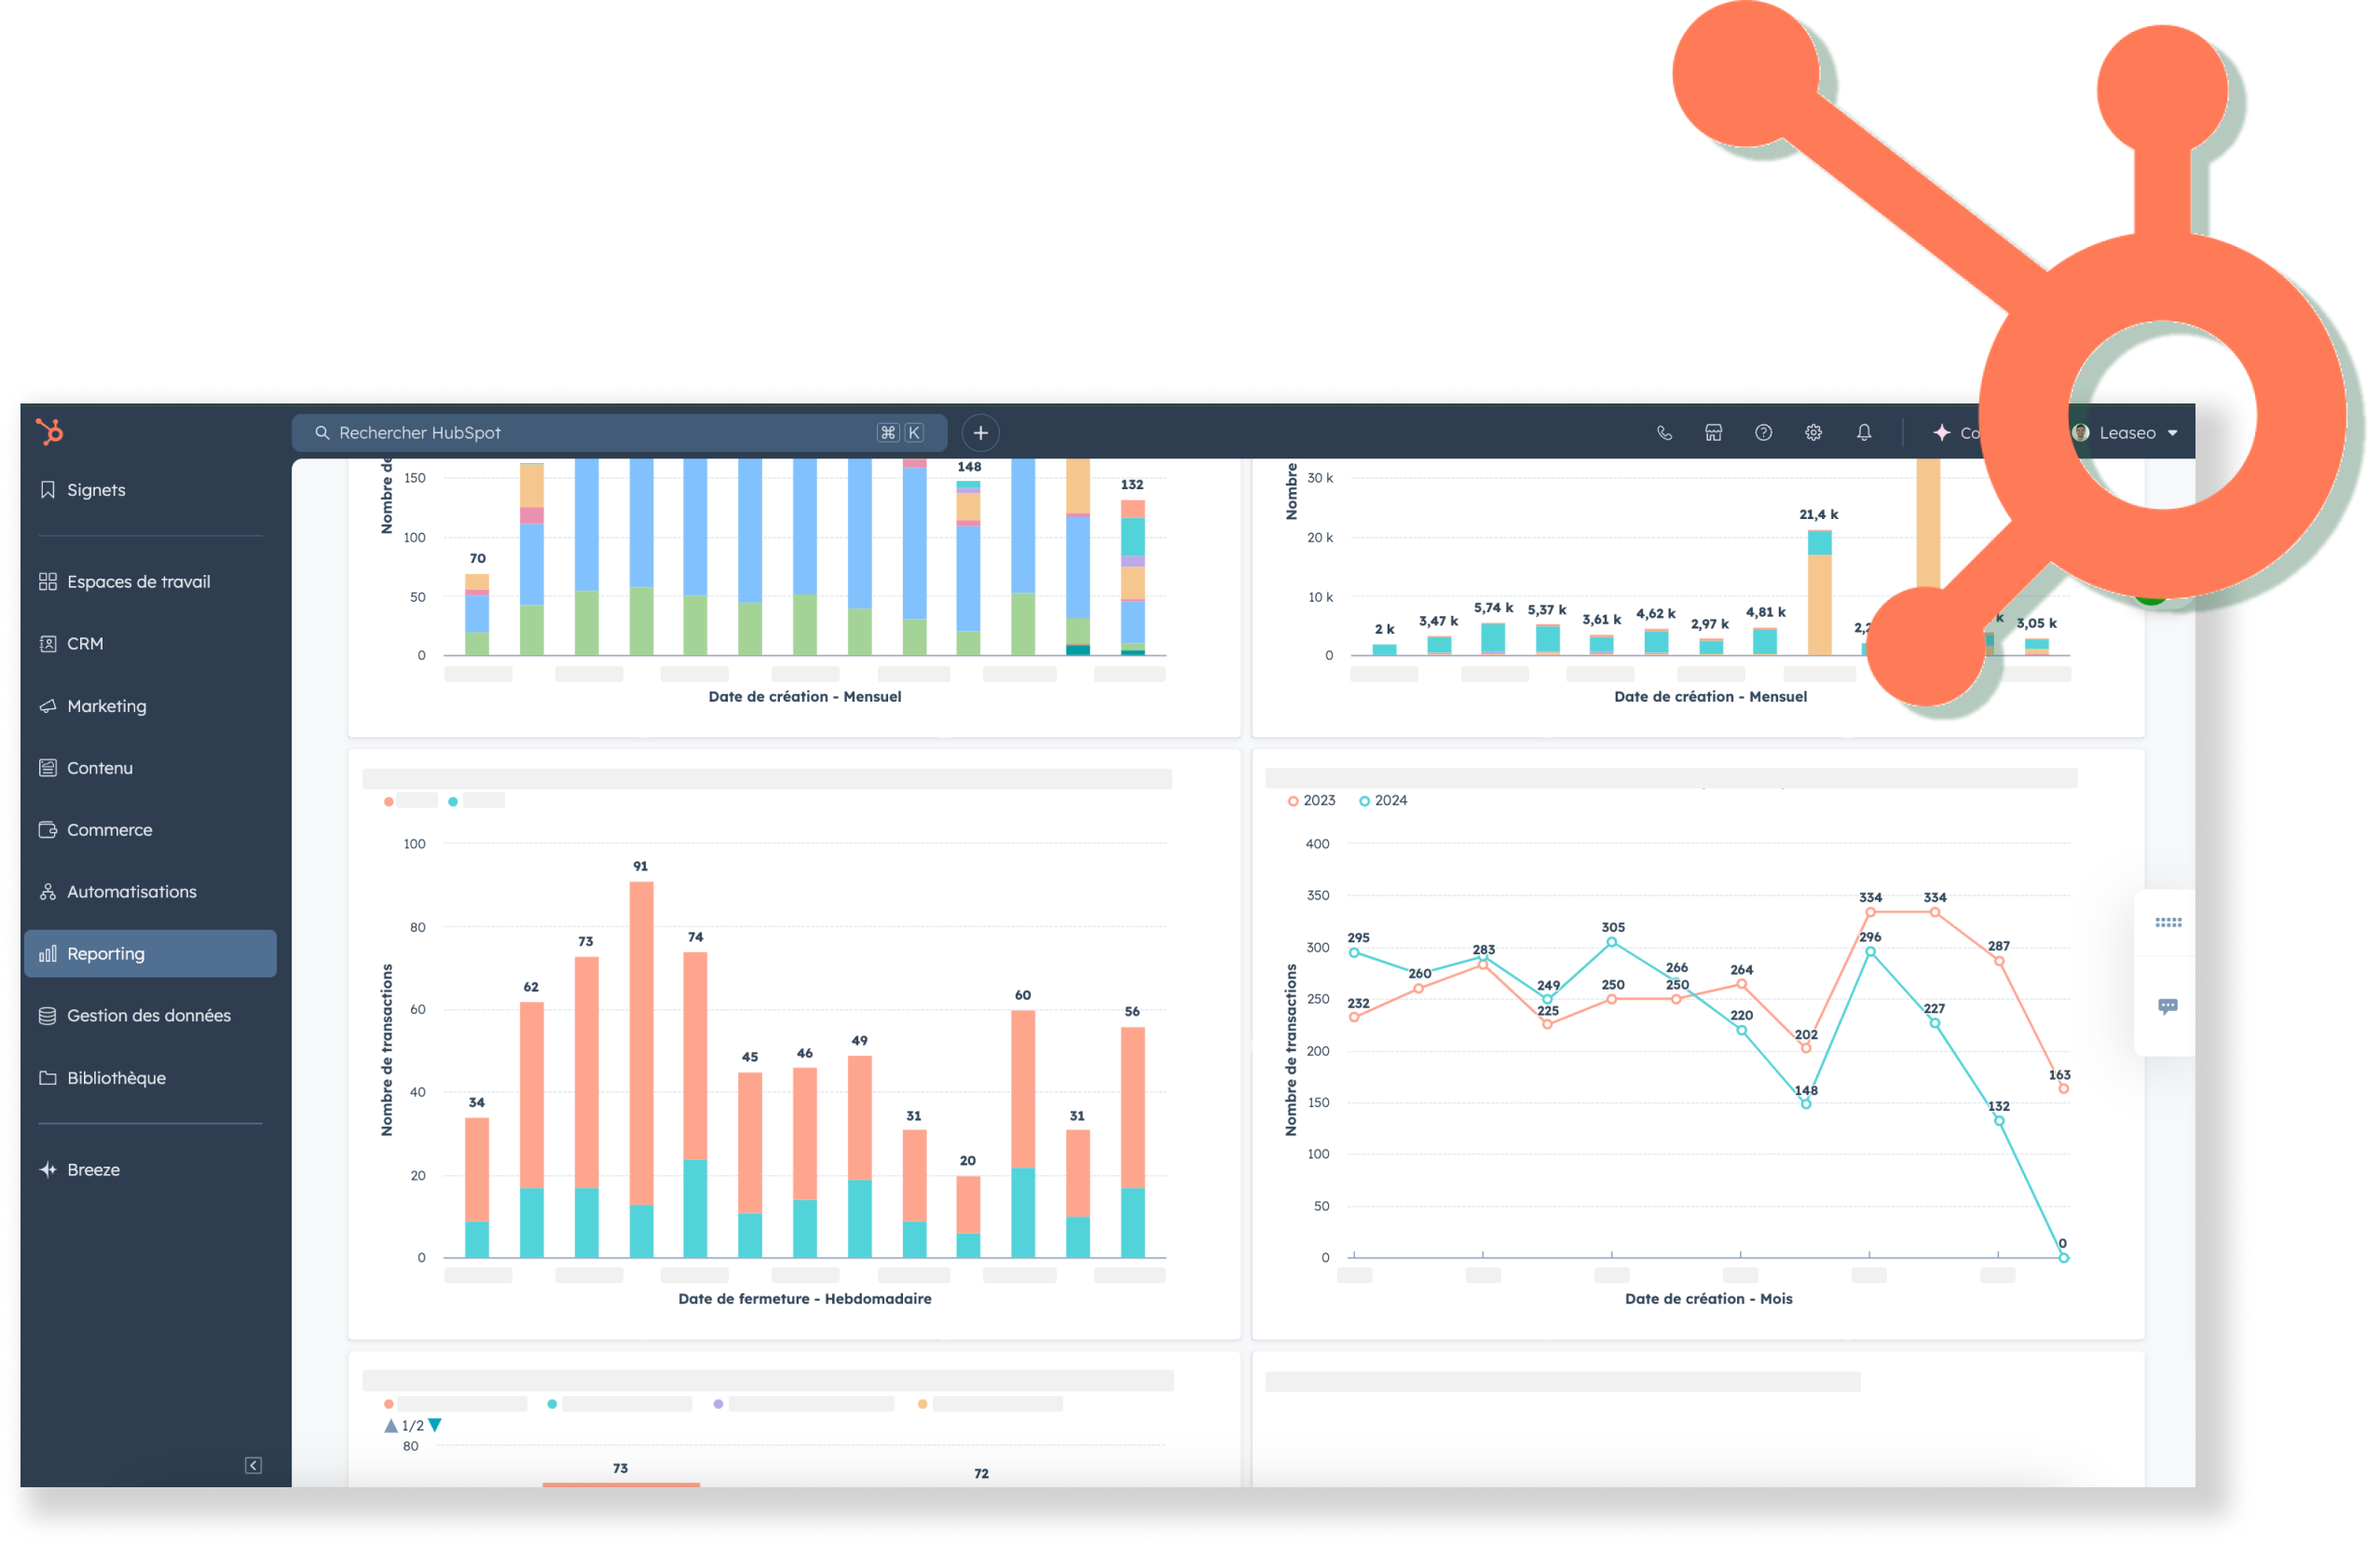Click the bar labeled 91
2380x1545 pixels.
tap(641, 1070)
